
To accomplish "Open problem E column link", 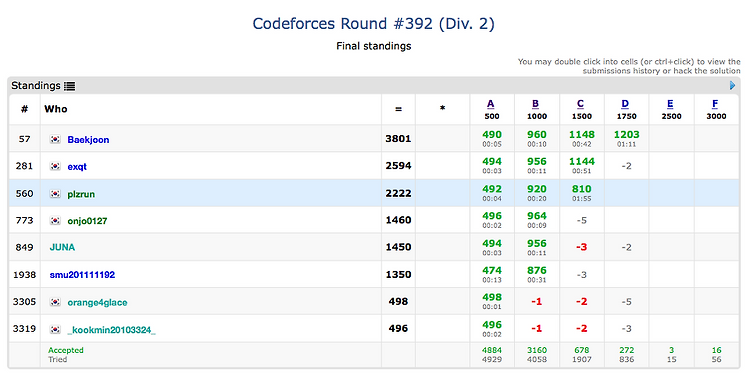I will click(670, 104).
